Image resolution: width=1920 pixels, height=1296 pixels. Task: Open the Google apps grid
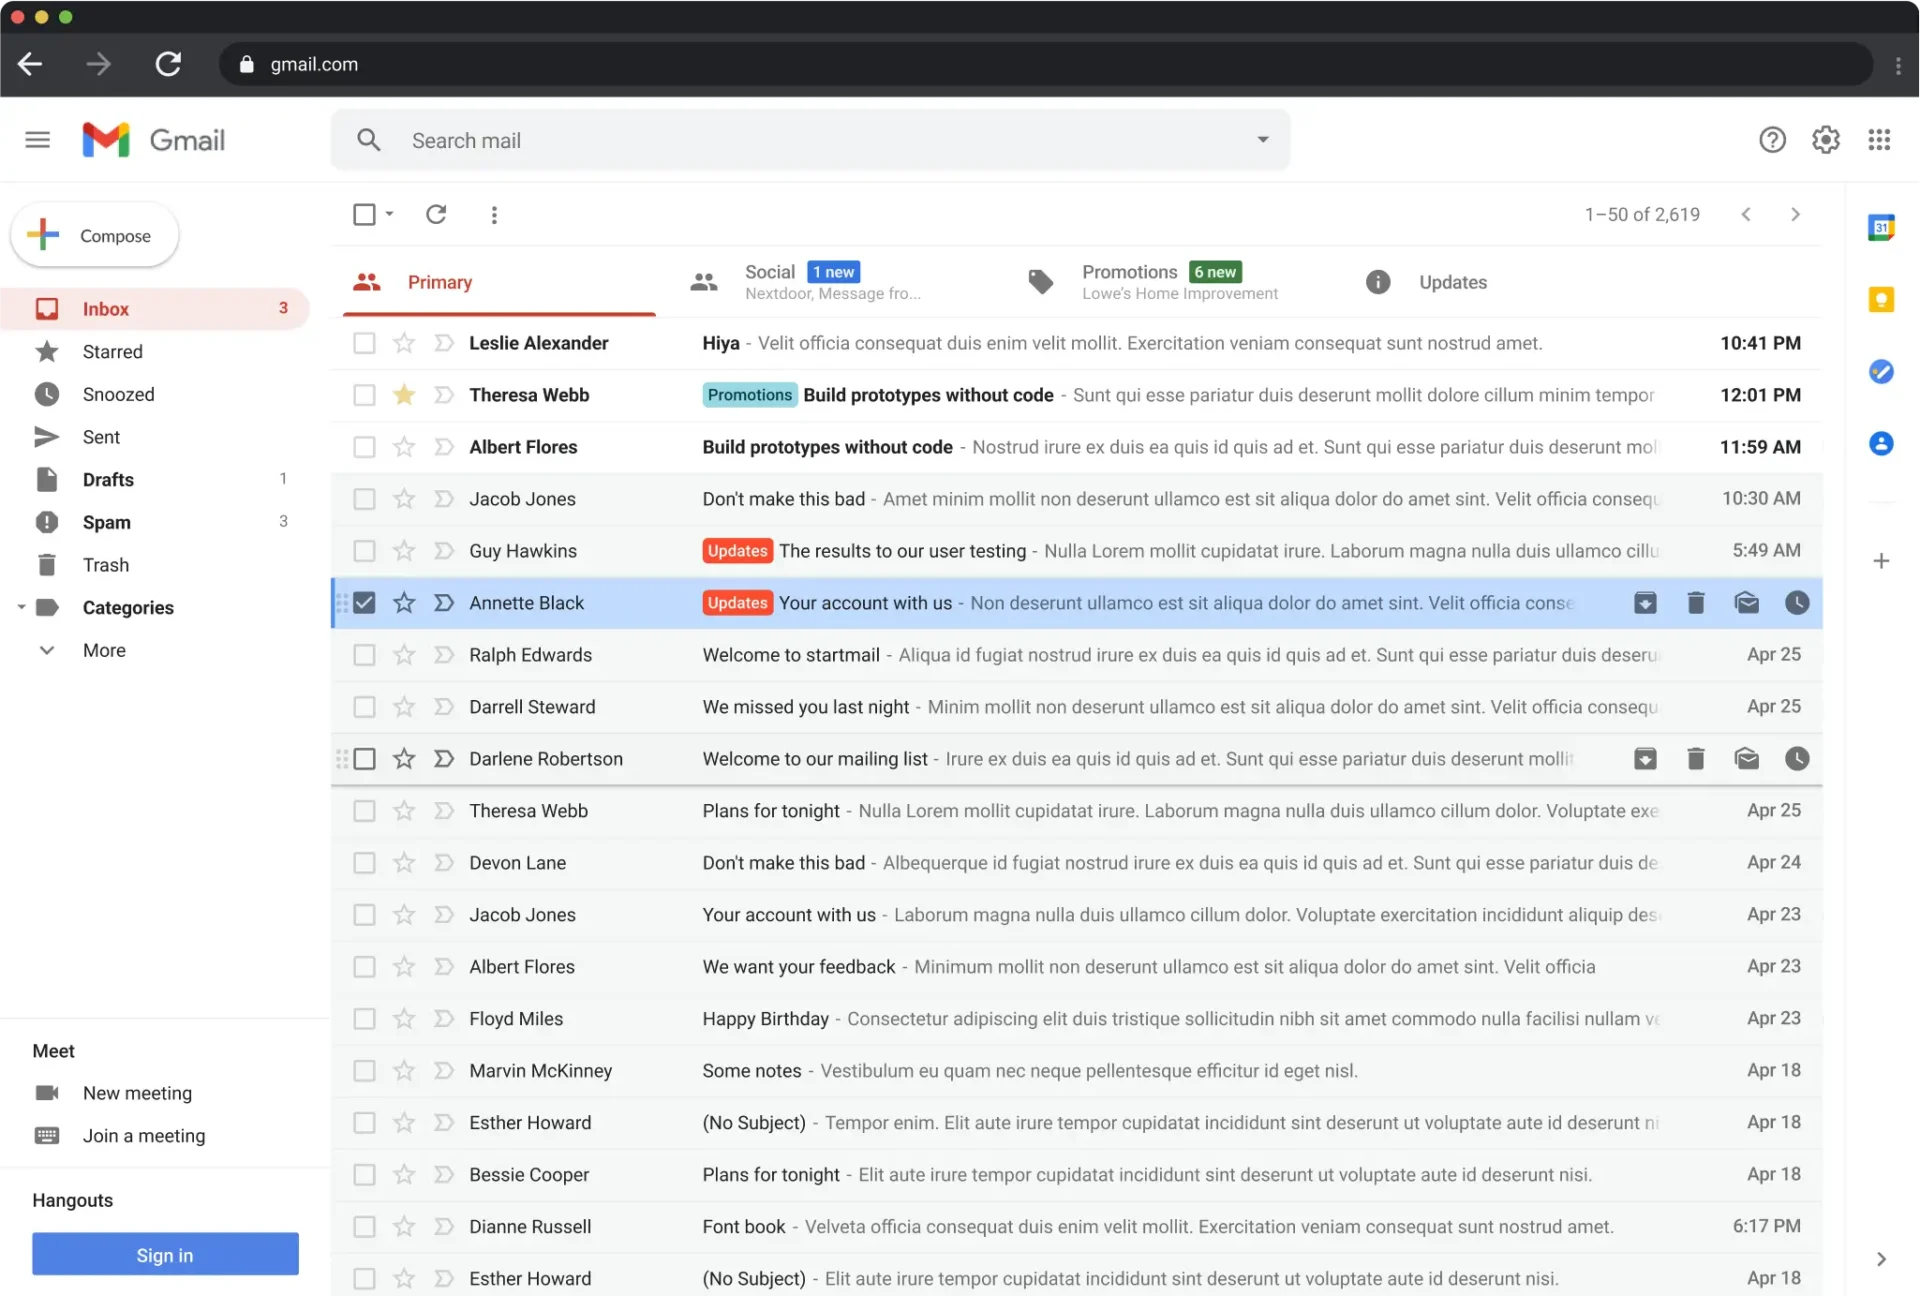tap(1881, 139)
